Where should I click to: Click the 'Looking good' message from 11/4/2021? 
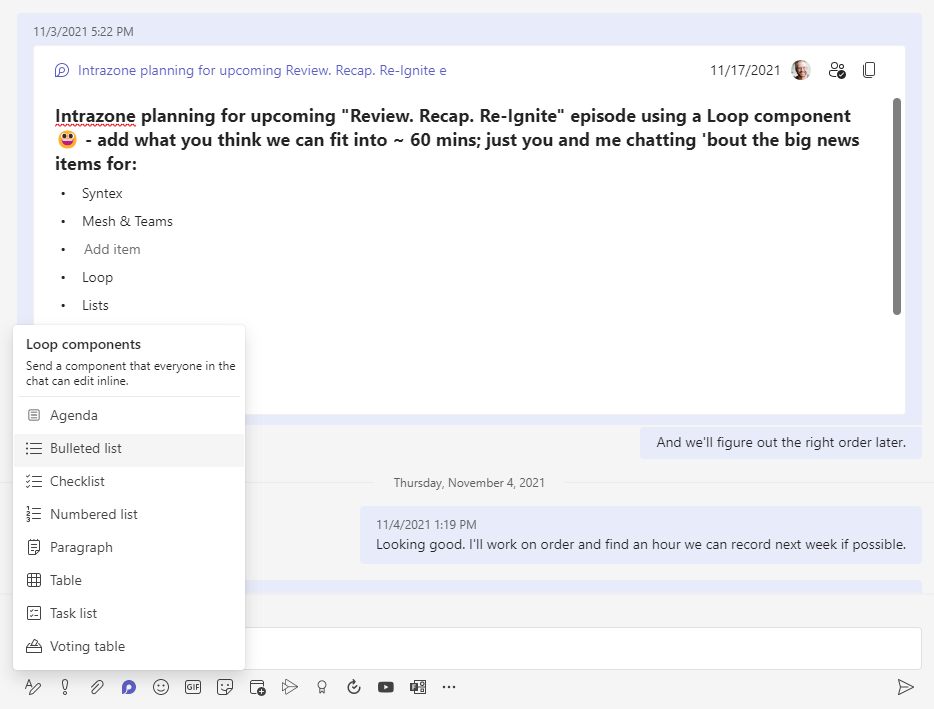click(641, 535)
